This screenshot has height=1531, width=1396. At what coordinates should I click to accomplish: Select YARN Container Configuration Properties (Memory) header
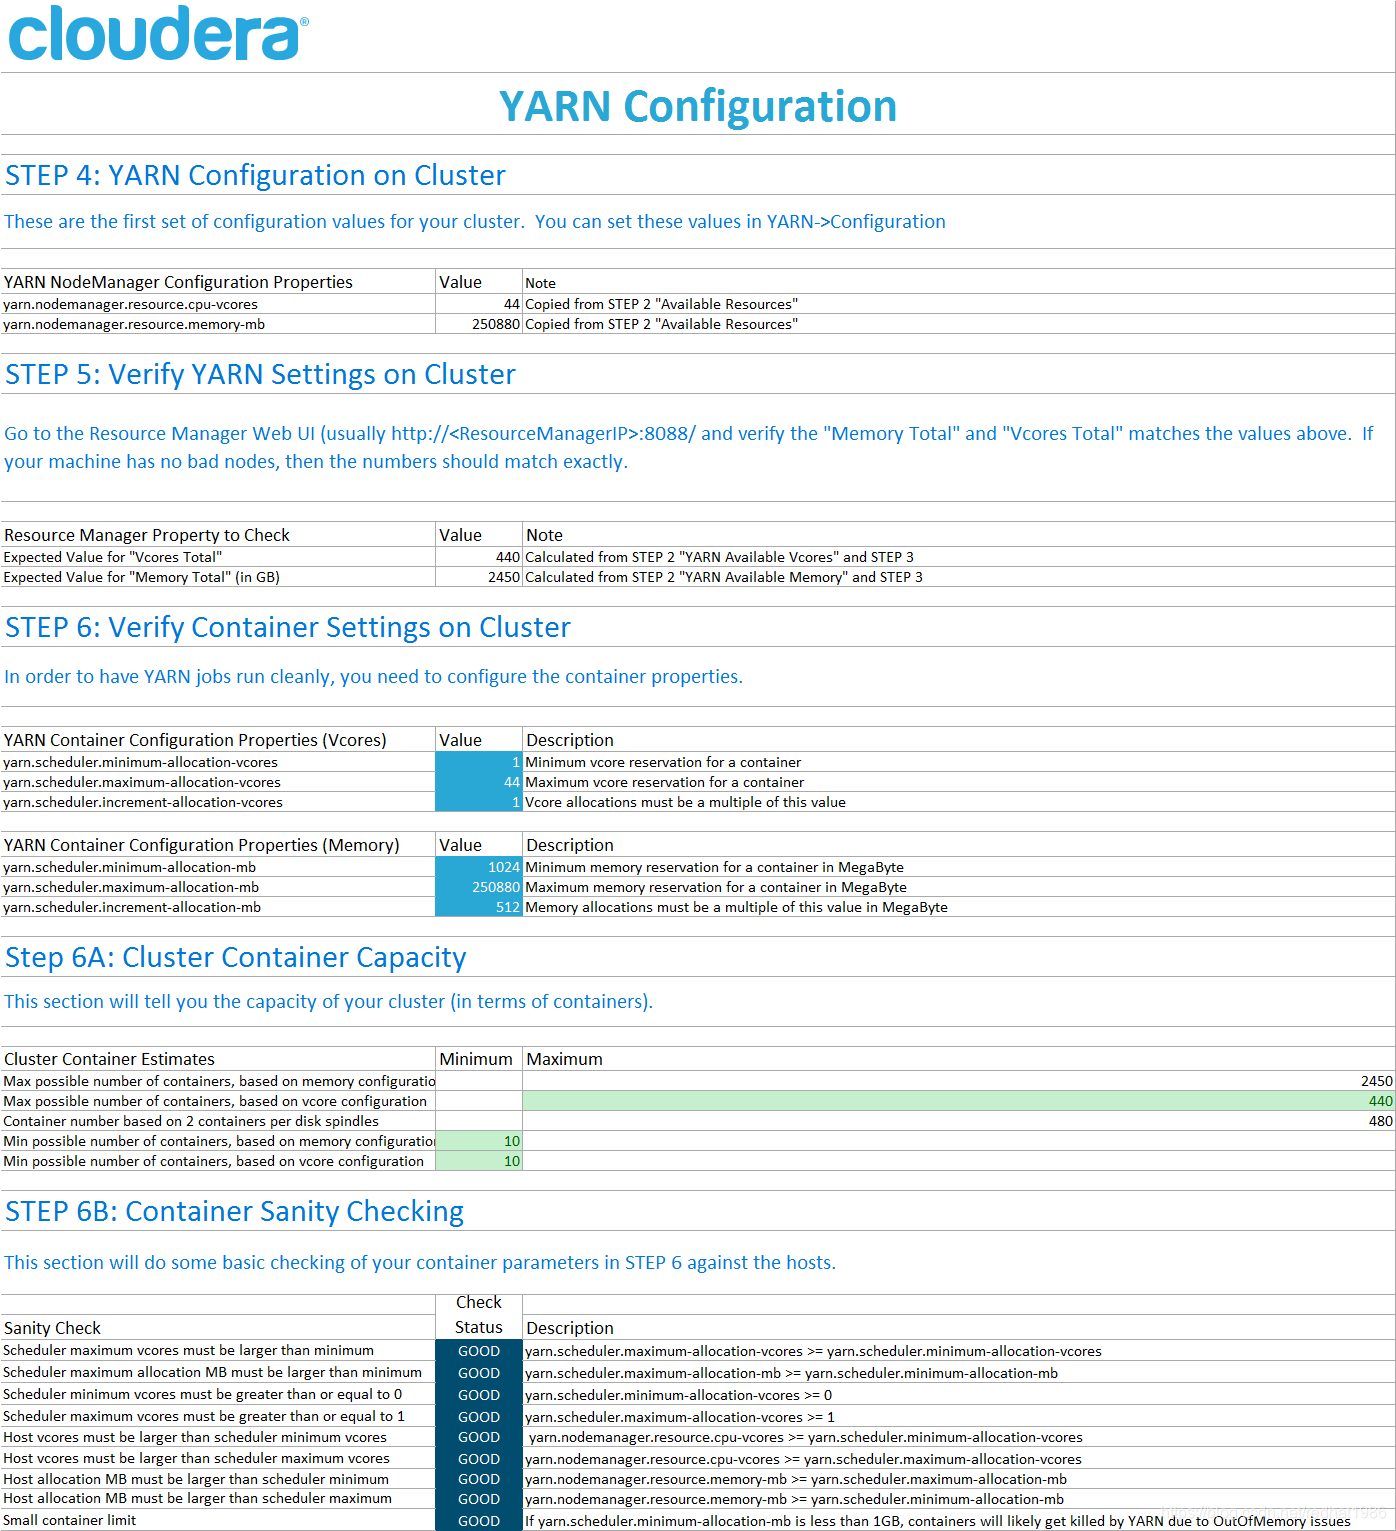click(x=218, y=845)
